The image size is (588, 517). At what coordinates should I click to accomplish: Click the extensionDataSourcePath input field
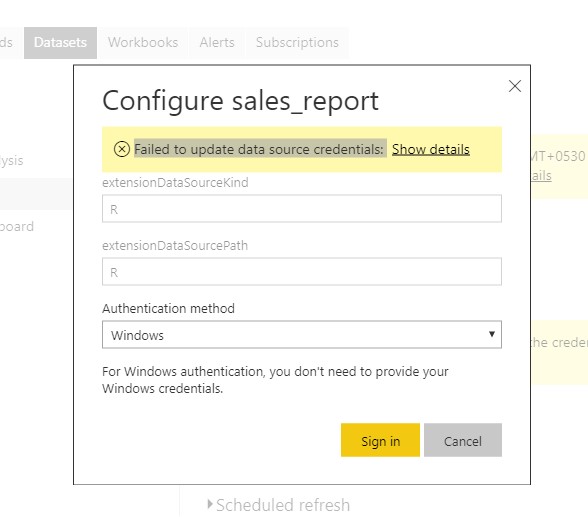point(302,271)
